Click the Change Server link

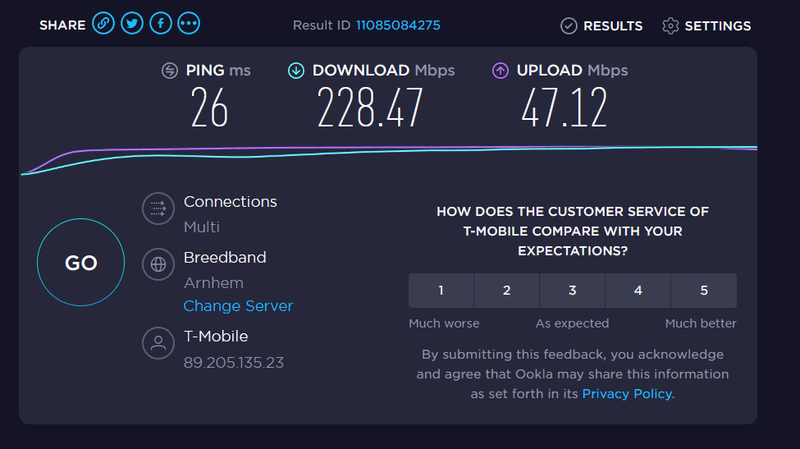238,306
